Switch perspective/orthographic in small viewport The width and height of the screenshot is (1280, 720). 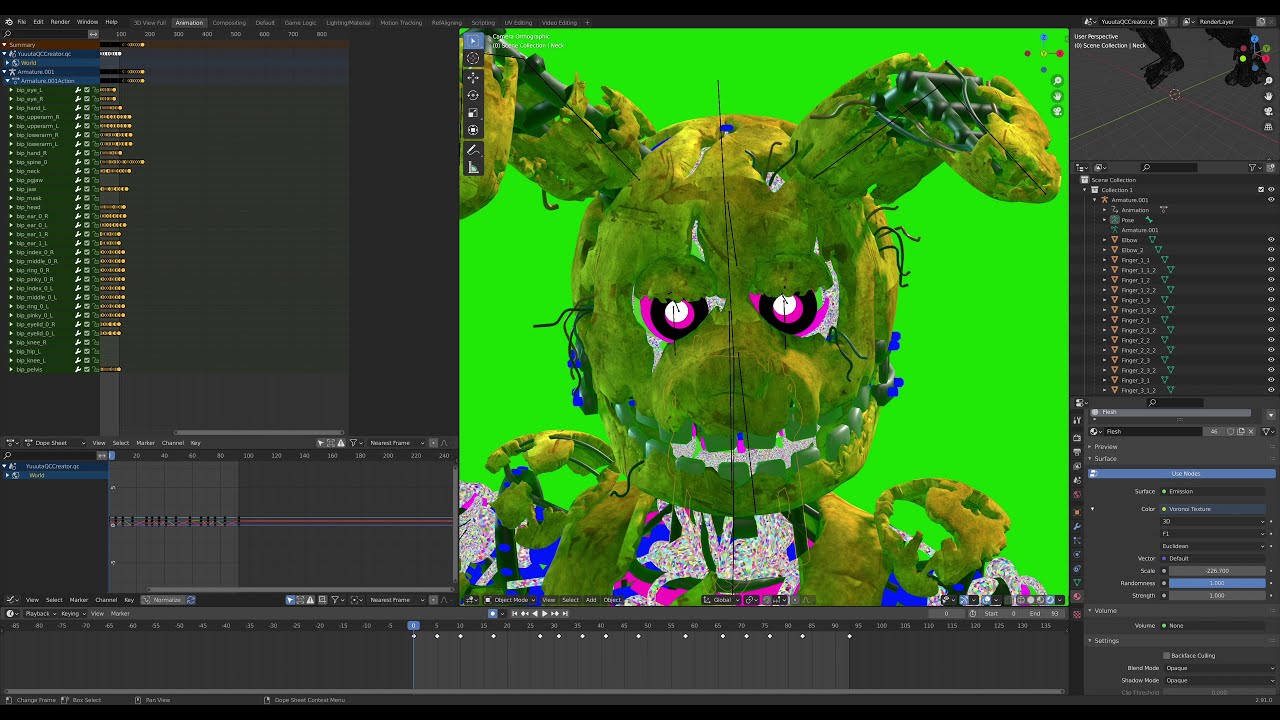pyautogui.click(x=1268, y=125)
